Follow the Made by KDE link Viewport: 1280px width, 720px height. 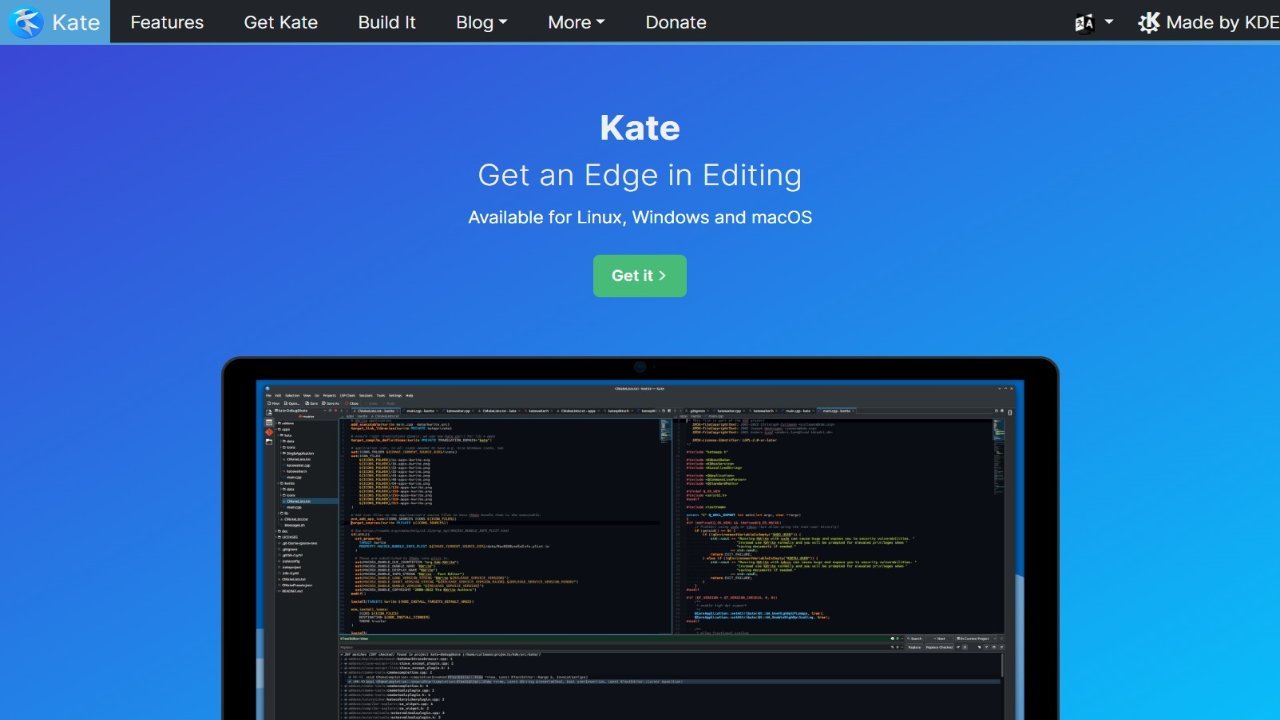(1209, 22)
